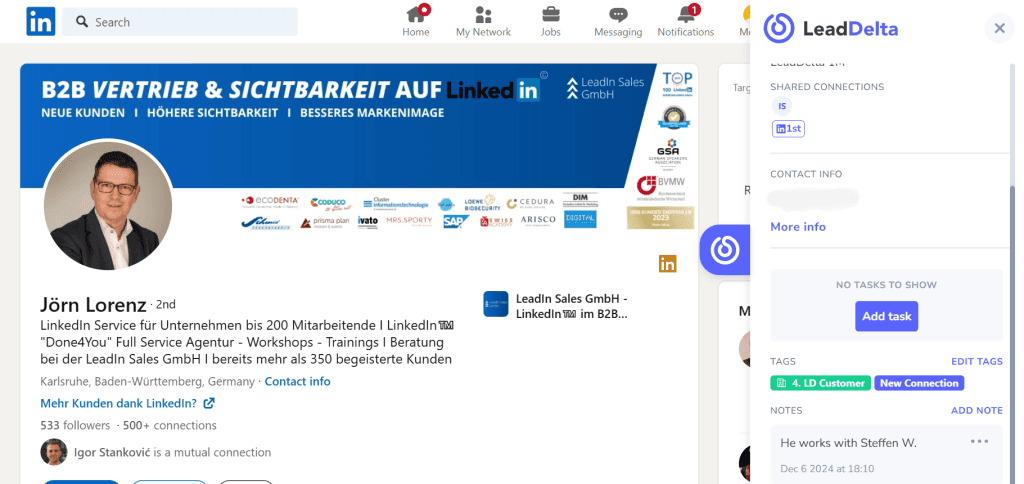Image resolution: width=1024 pixels, height=484 pixels.
Task: Open My Network icon
Action: tap(483, 14)
